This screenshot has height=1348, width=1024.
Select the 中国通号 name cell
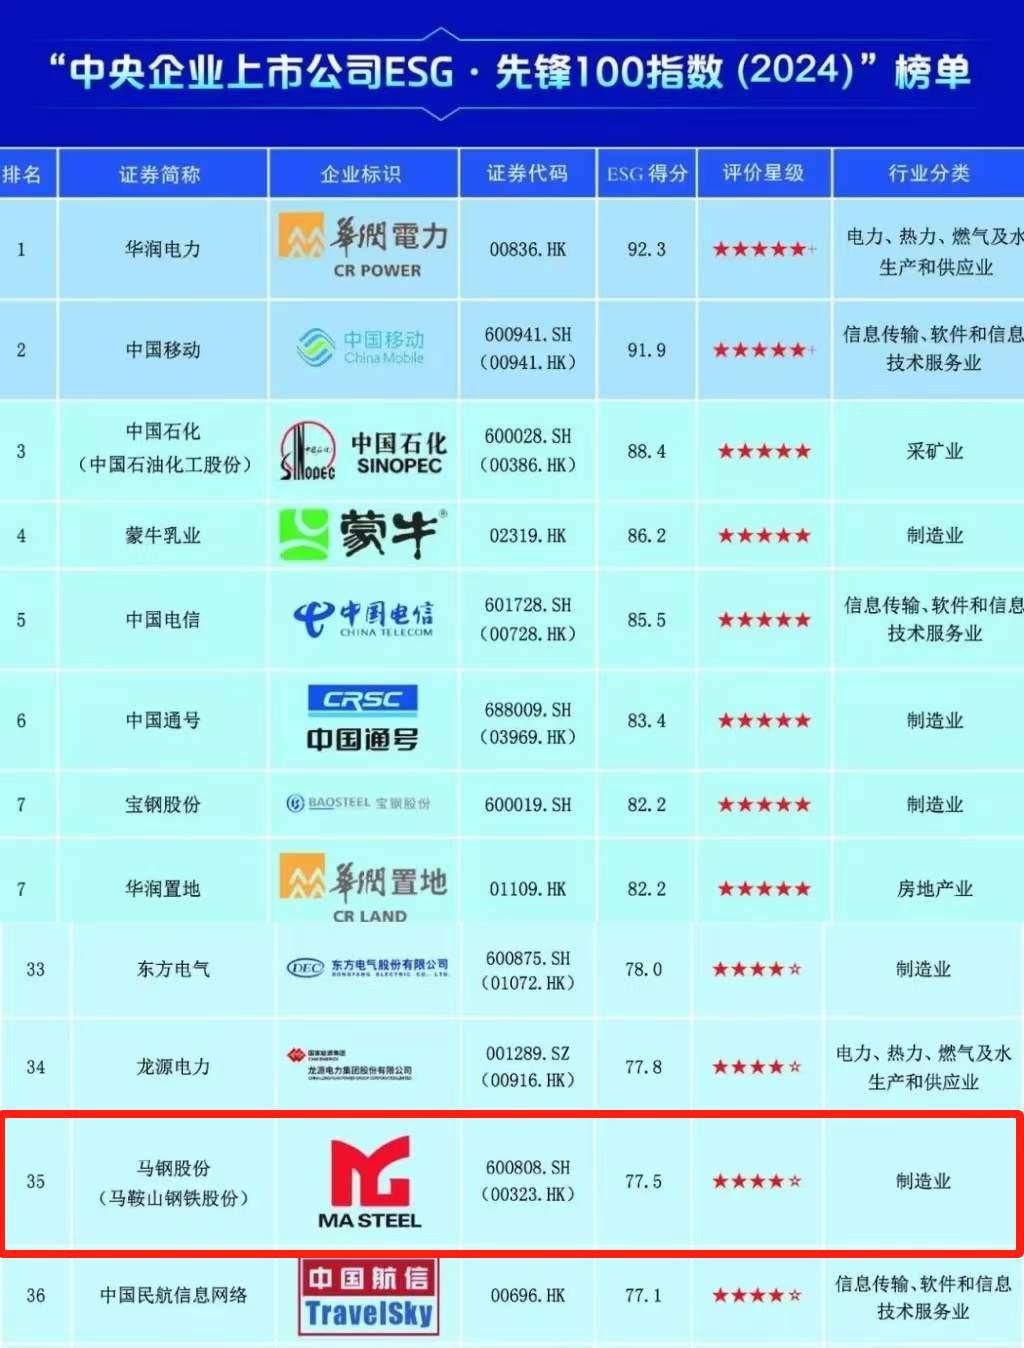163,721
